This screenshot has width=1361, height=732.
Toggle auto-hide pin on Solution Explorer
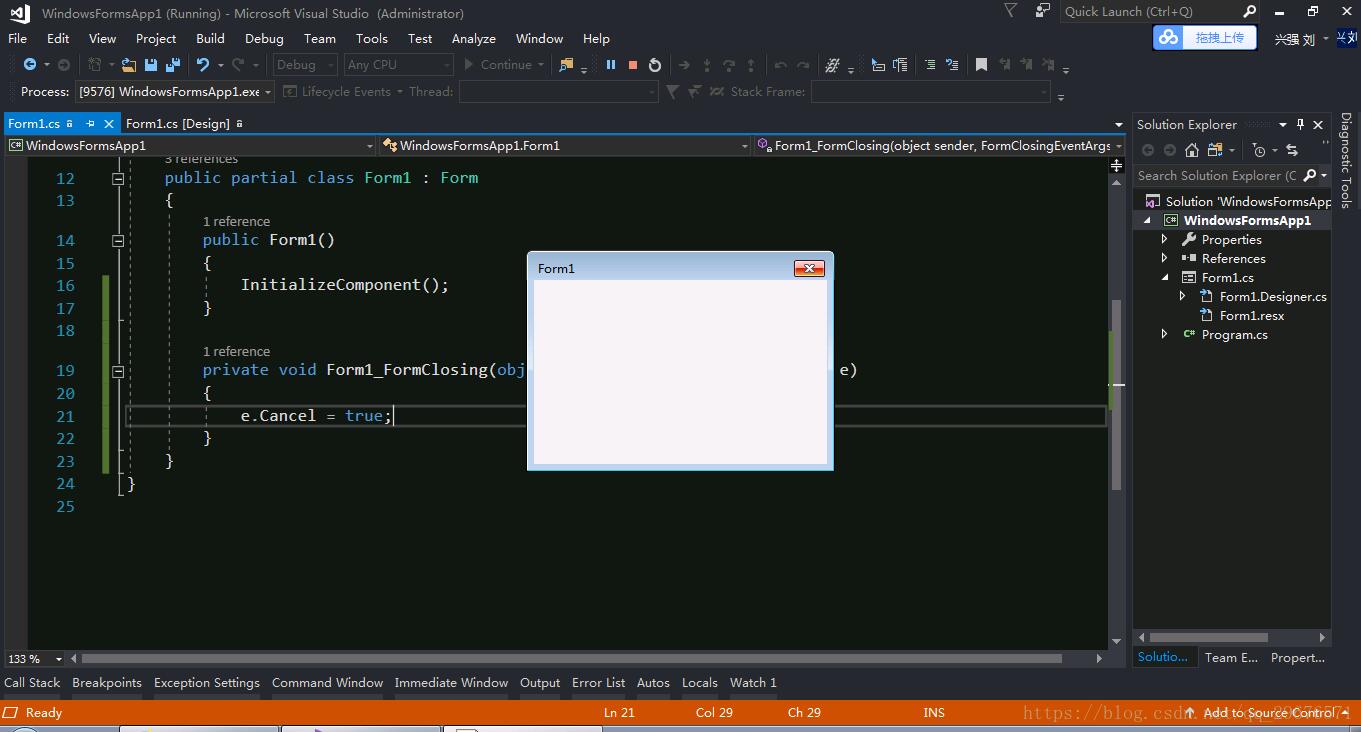click(x=1300, y=125)
